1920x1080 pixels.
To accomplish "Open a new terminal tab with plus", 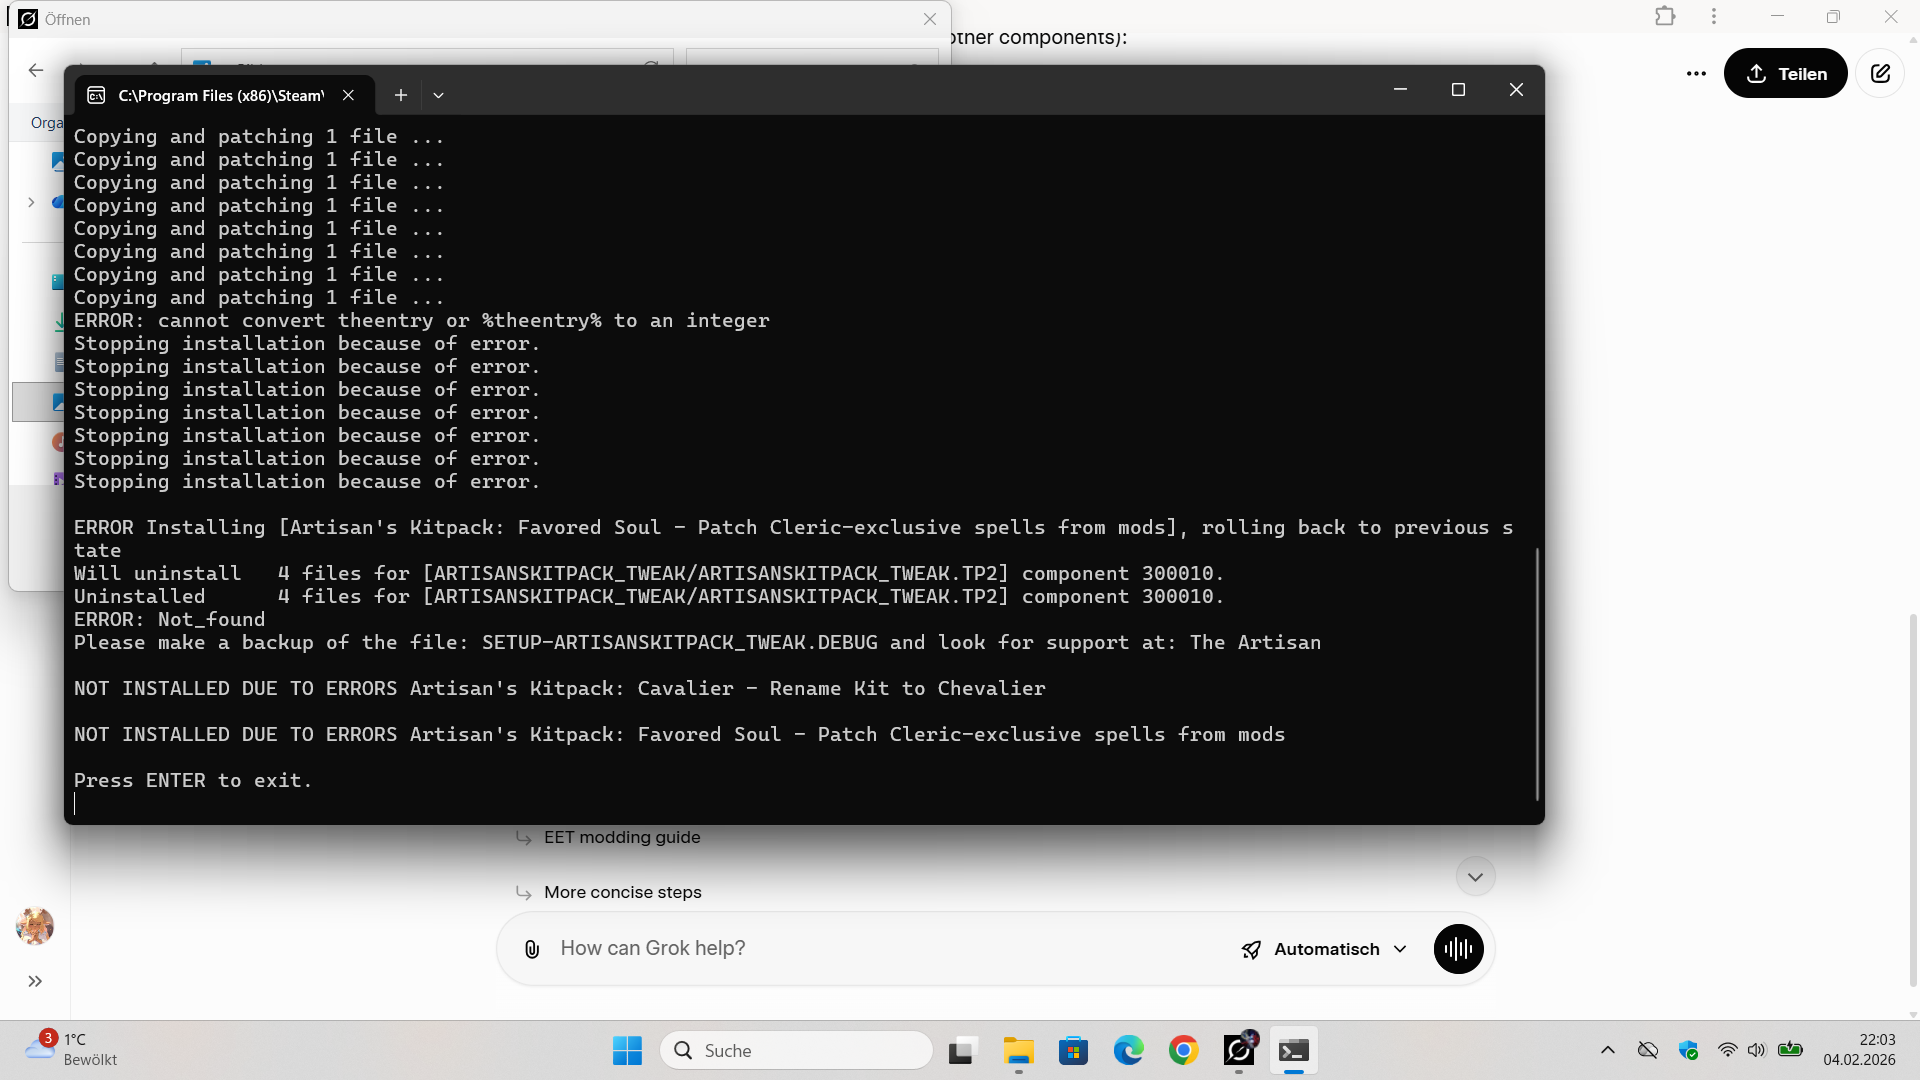I will coord(400,95).
